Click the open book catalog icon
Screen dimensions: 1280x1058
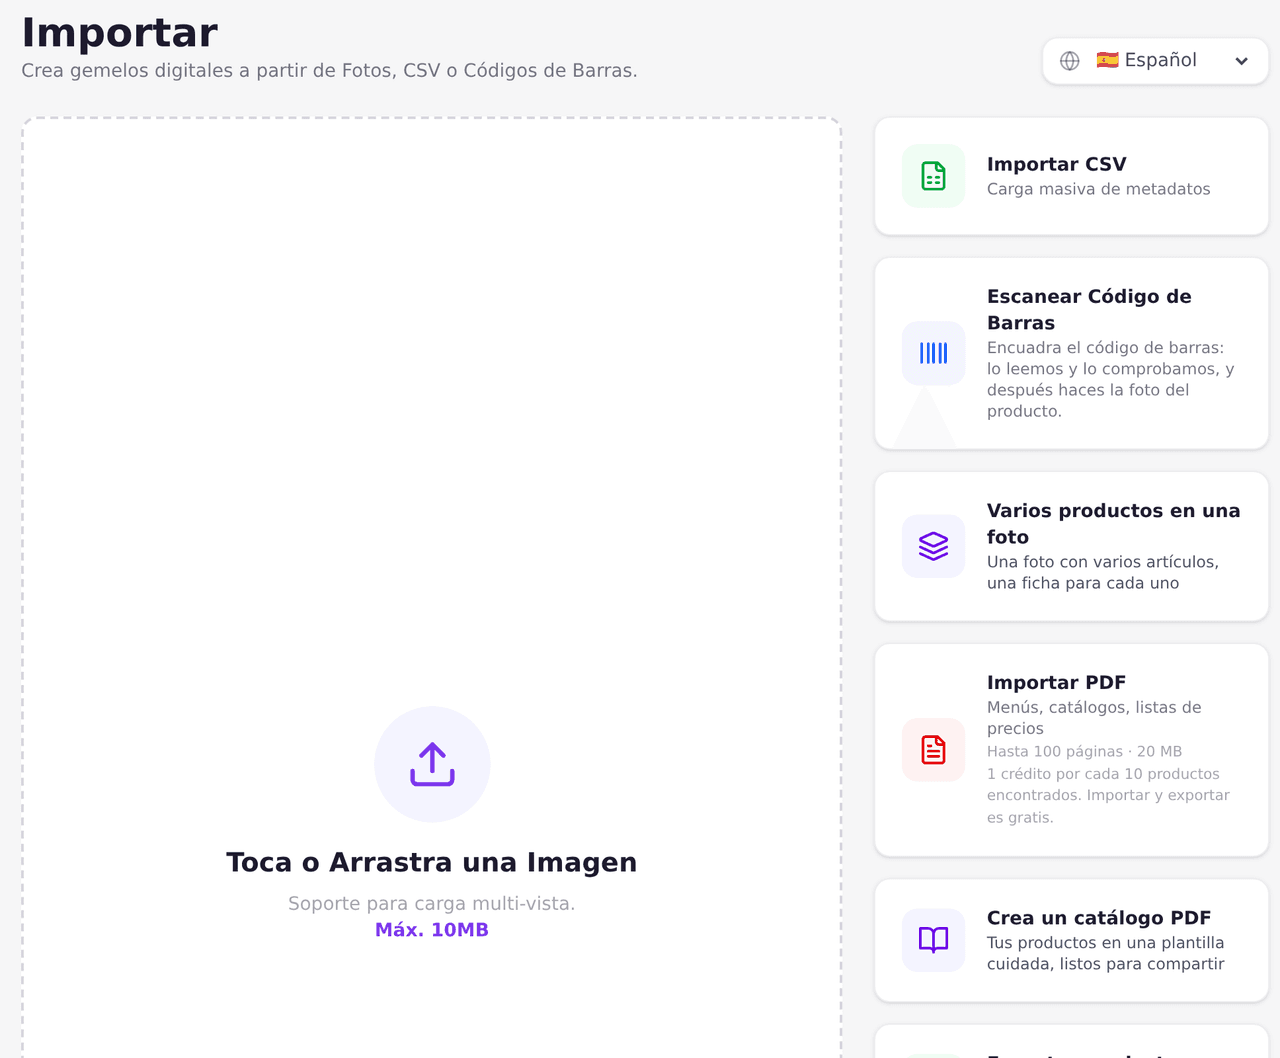(x=933, y=940)
